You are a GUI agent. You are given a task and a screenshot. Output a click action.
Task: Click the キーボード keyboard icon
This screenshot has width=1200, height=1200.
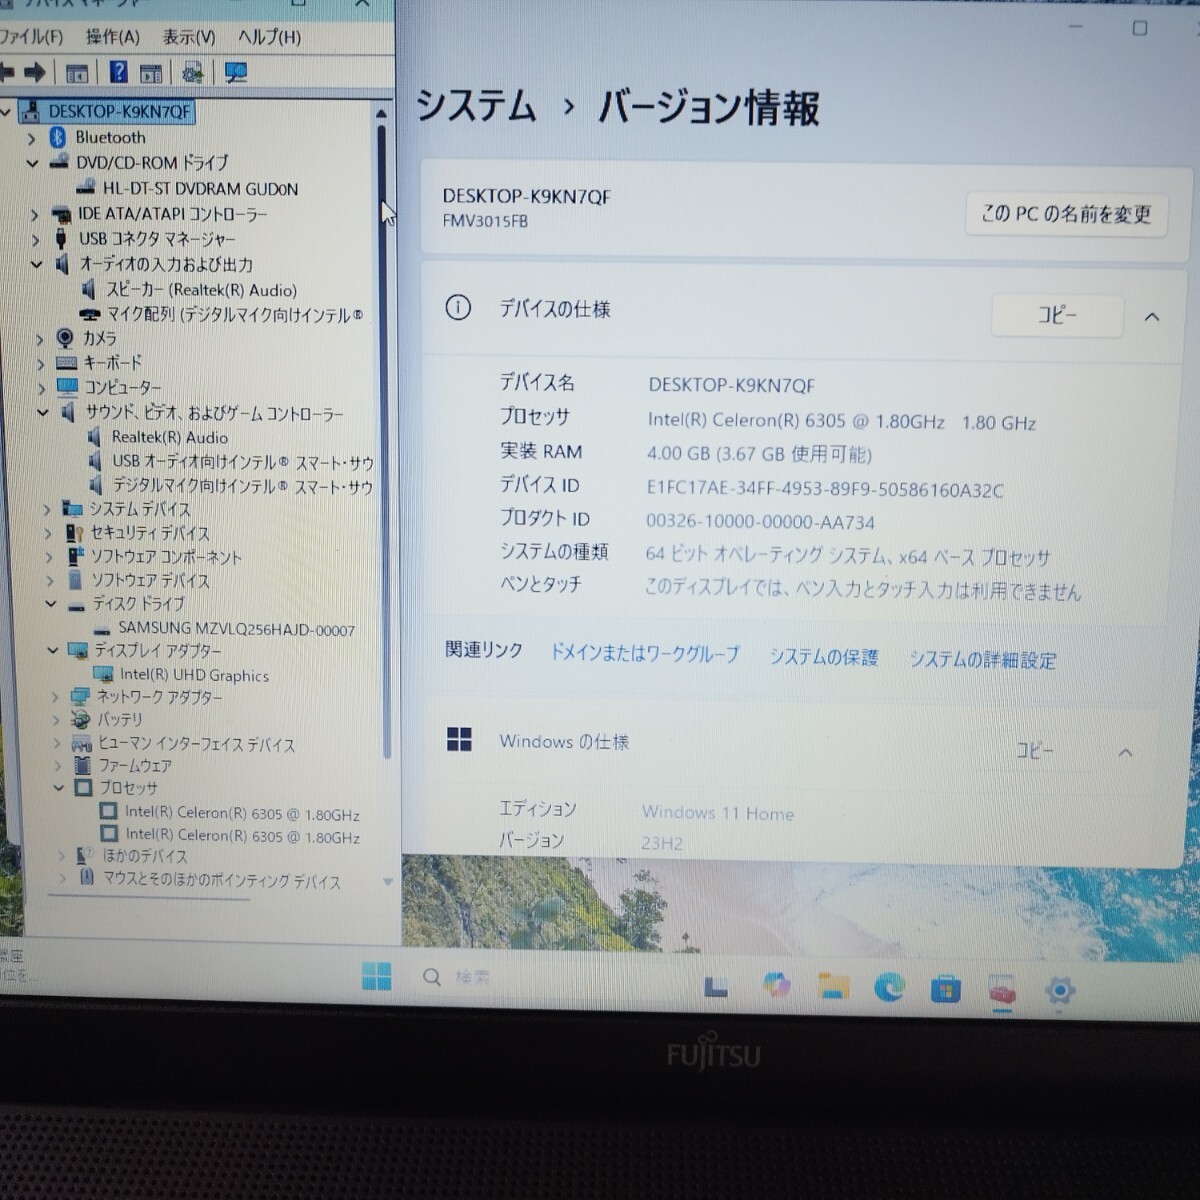tap(66, 362)
